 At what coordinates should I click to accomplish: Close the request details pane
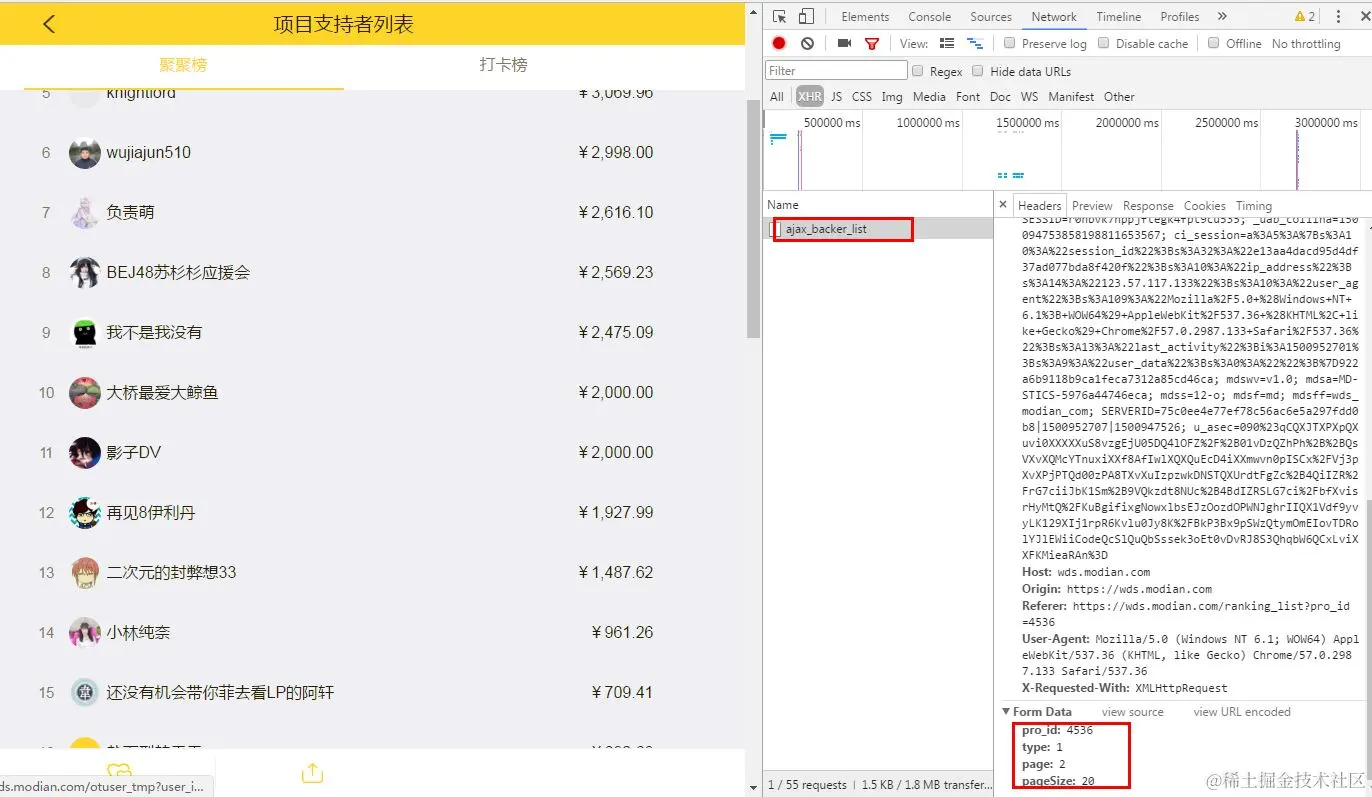(1003, 205)
